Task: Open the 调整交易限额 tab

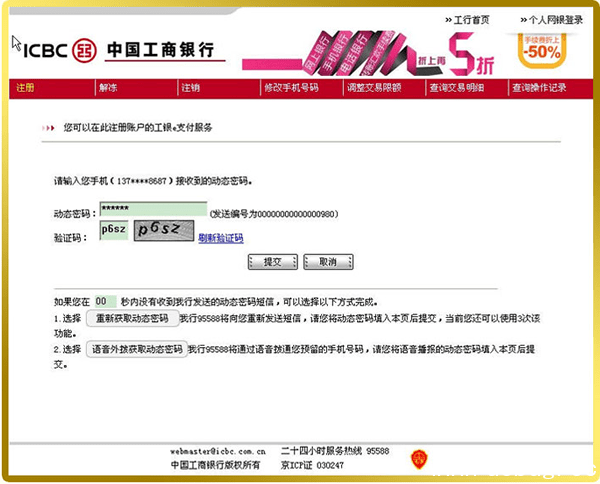Action: [374, 88]
